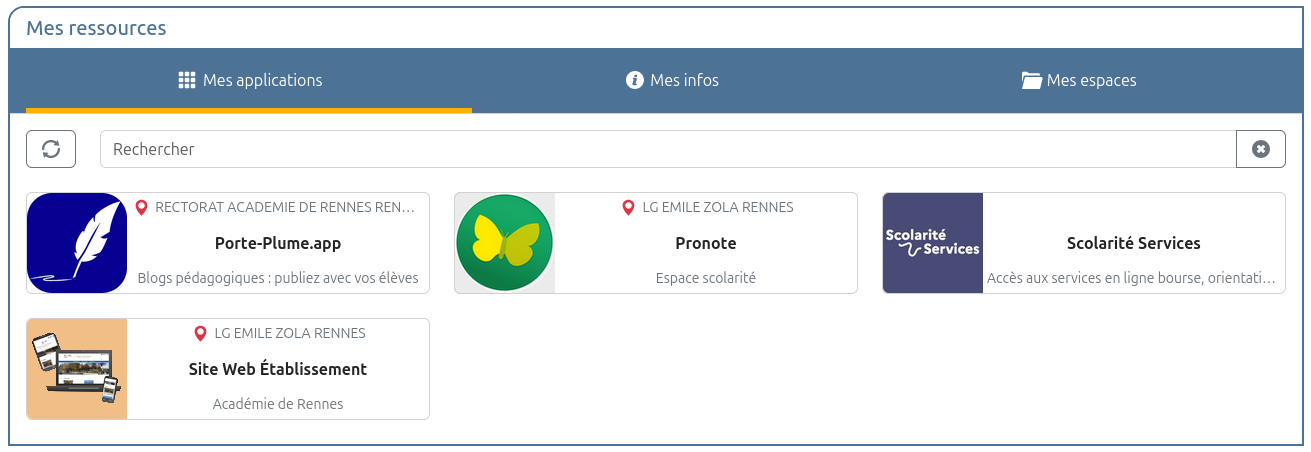
Task: Click the location pin next to Rectorat Académie
Action: pos(142,208)
